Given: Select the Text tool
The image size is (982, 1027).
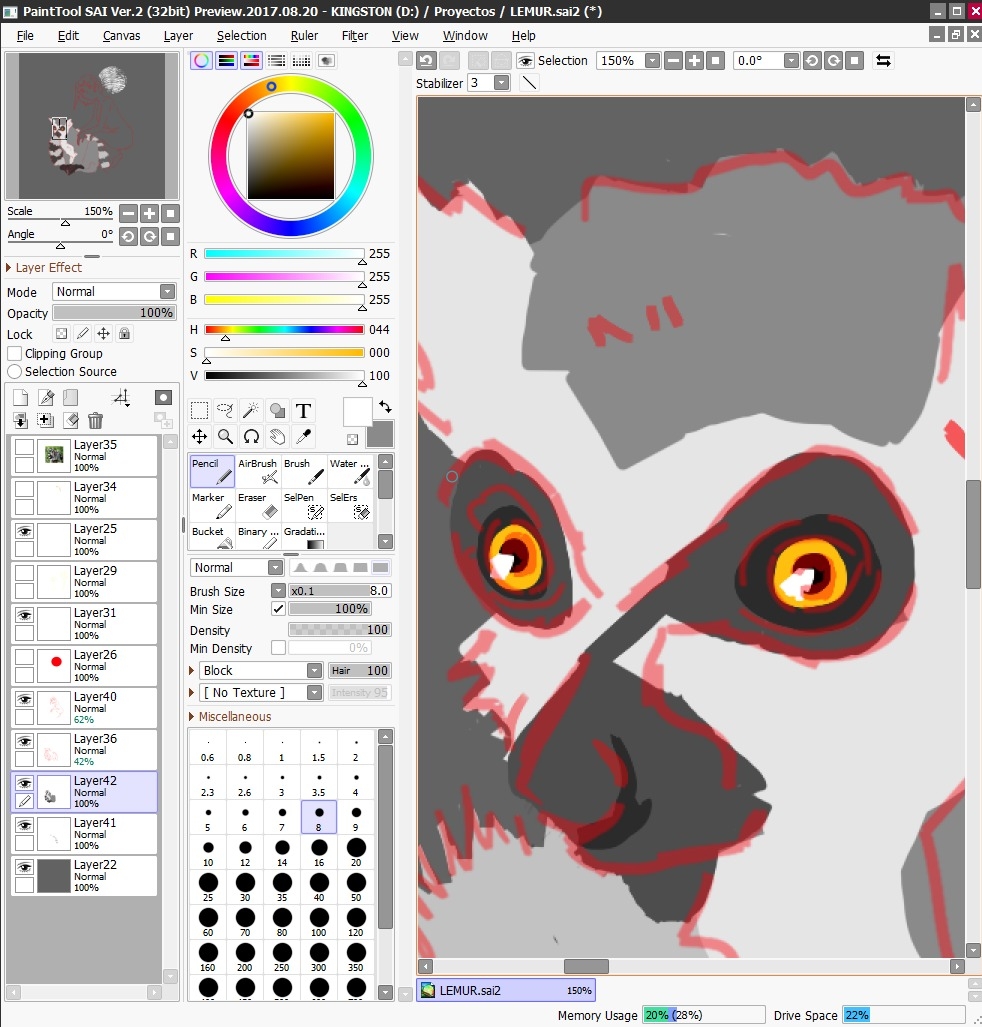Looking at the screenshot, I should 303,410.
